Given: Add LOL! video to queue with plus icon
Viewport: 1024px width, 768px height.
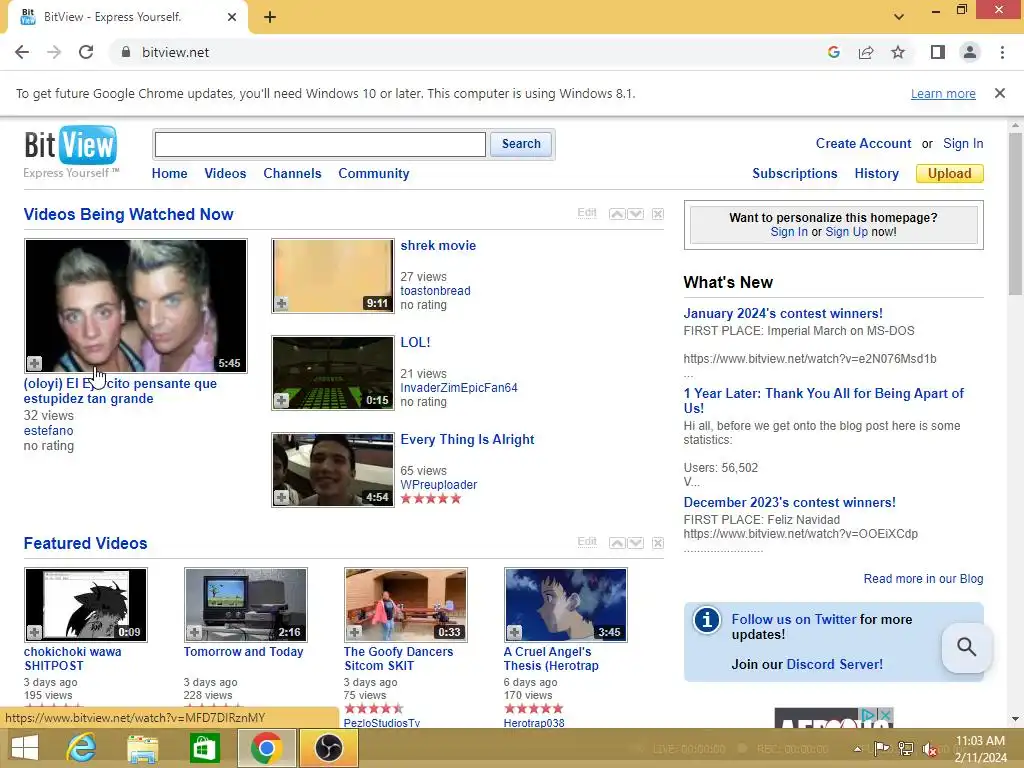Looking at the screenshot, I should point(281,400).
